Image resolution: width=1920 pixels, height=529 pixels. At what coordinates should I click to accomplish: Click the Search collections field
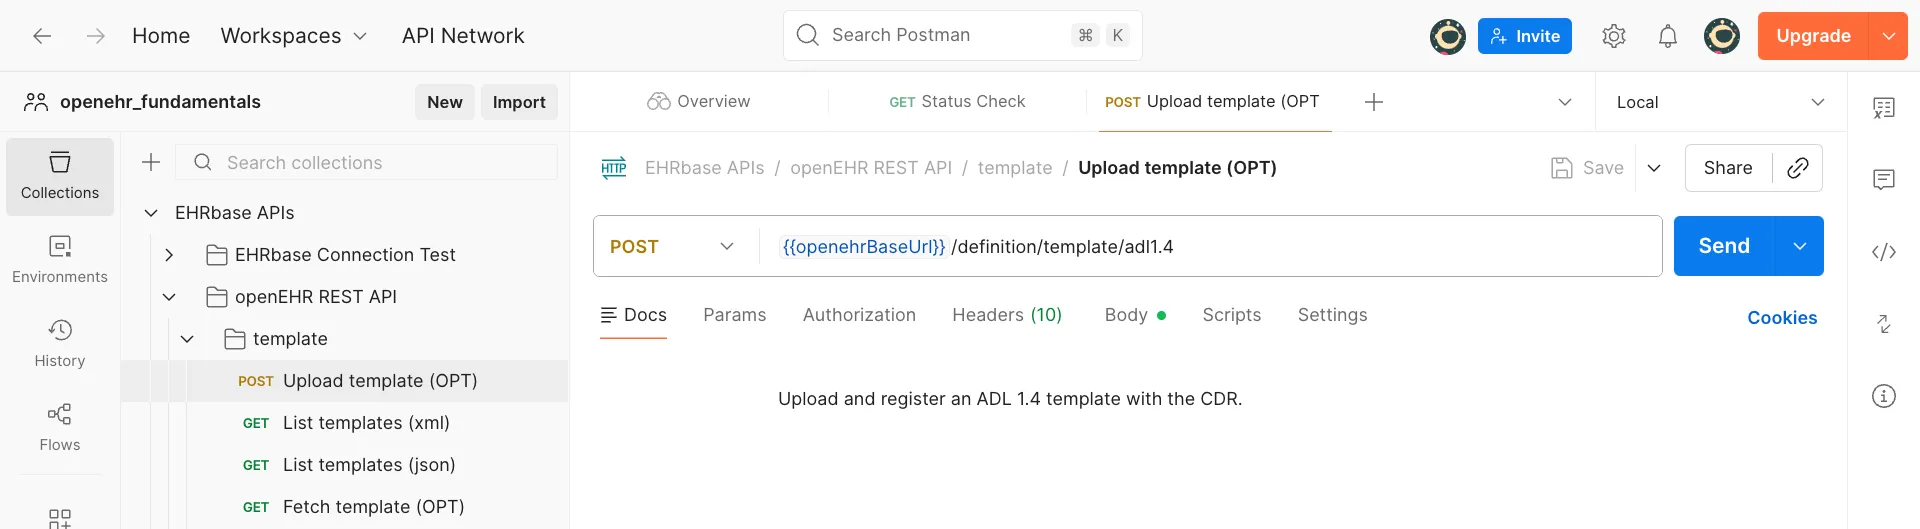(367, 162)
